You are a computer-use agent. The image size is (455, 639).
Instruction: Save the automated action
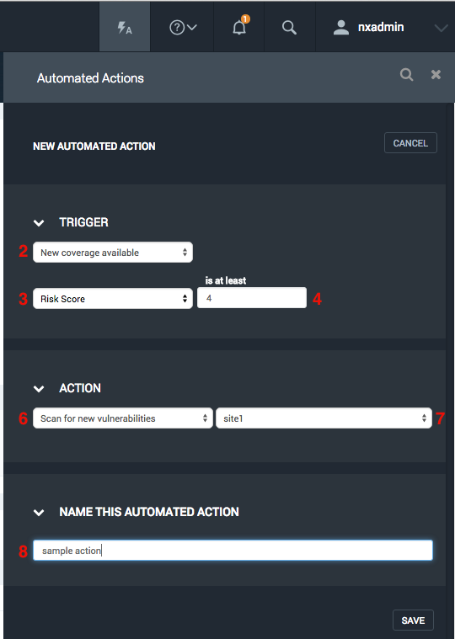click(413, 620)
